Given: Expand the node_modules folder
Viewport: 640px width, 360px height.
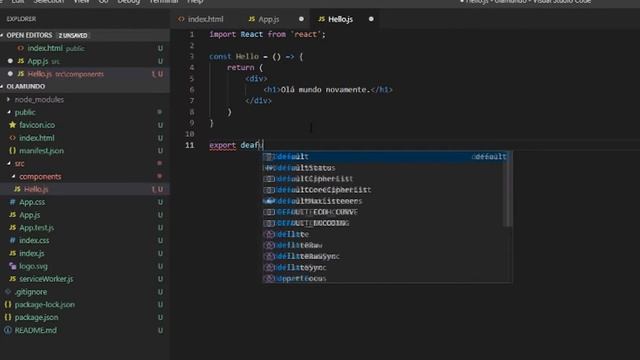Looking at the screenshot, I should click(x=39, y=100).
